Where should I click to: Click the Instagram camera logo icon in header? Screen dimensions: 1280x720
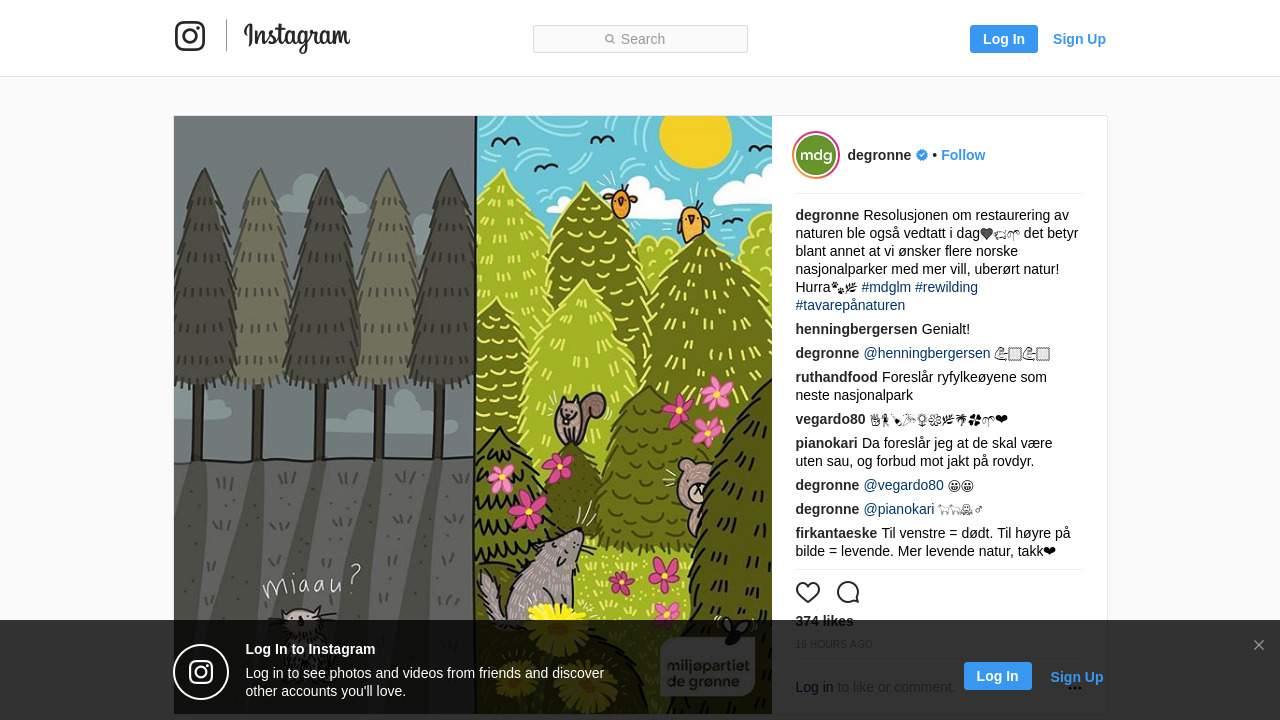[190, 36]
